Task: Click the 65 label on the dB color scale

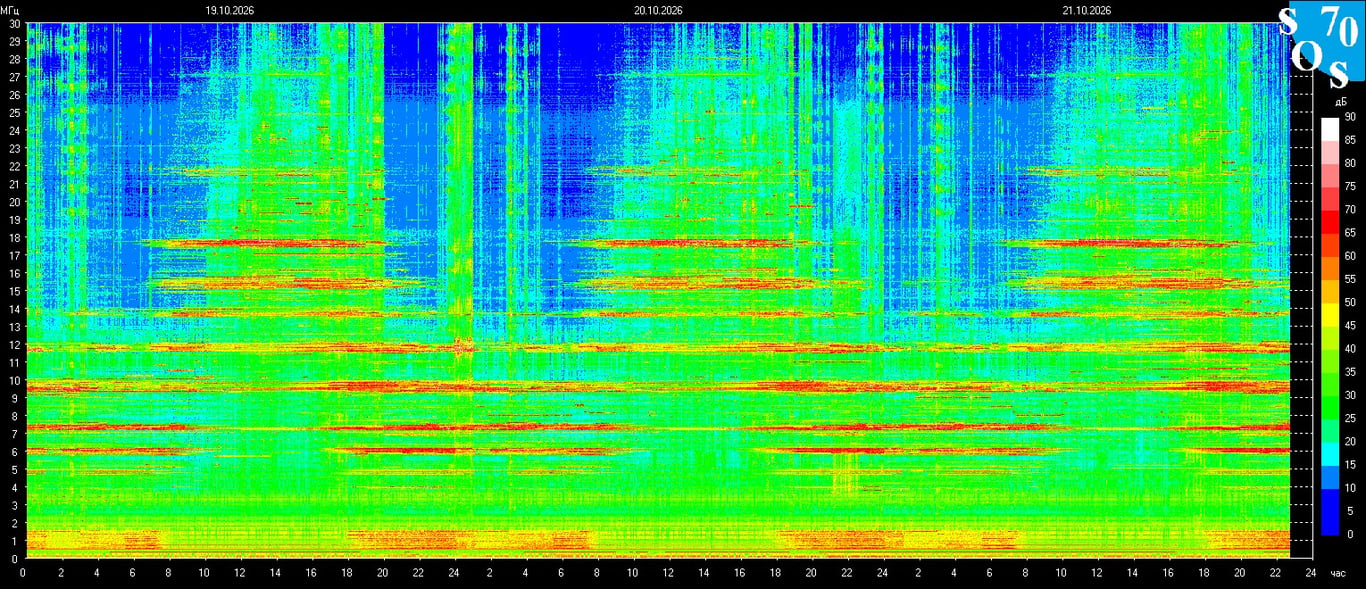Action: click(1350, 233)
